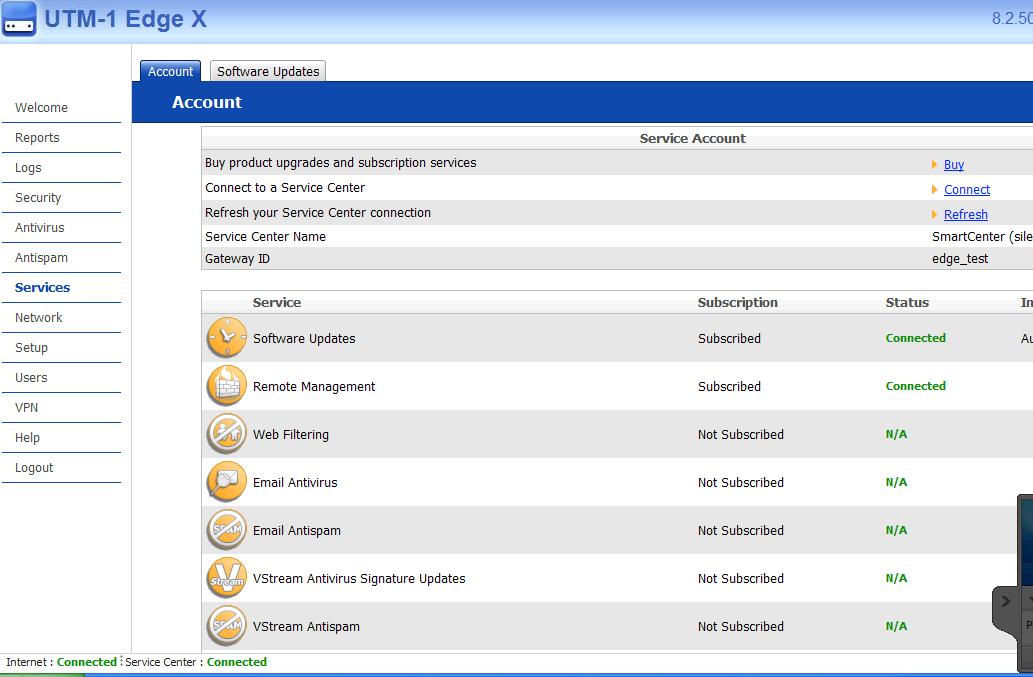Click the Software Updates clock icon
Screen dimensions: 1033x677
tap(227, 337)
